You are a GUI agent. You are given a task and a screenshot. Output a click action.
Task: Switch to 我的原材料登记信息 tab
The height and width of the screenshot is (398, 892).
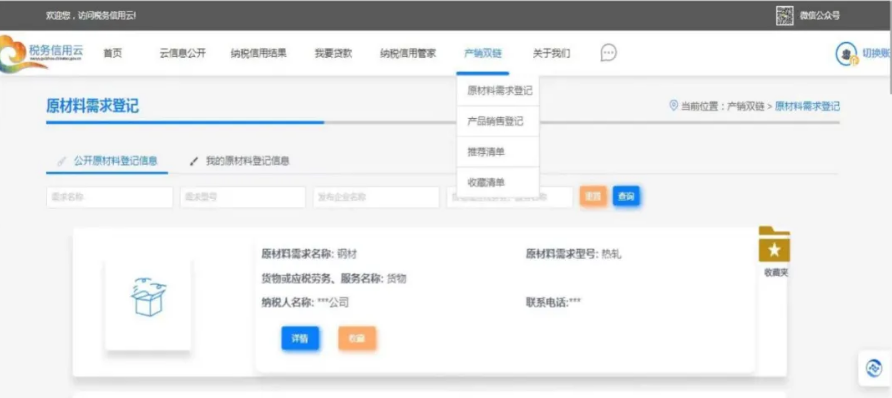240,161
